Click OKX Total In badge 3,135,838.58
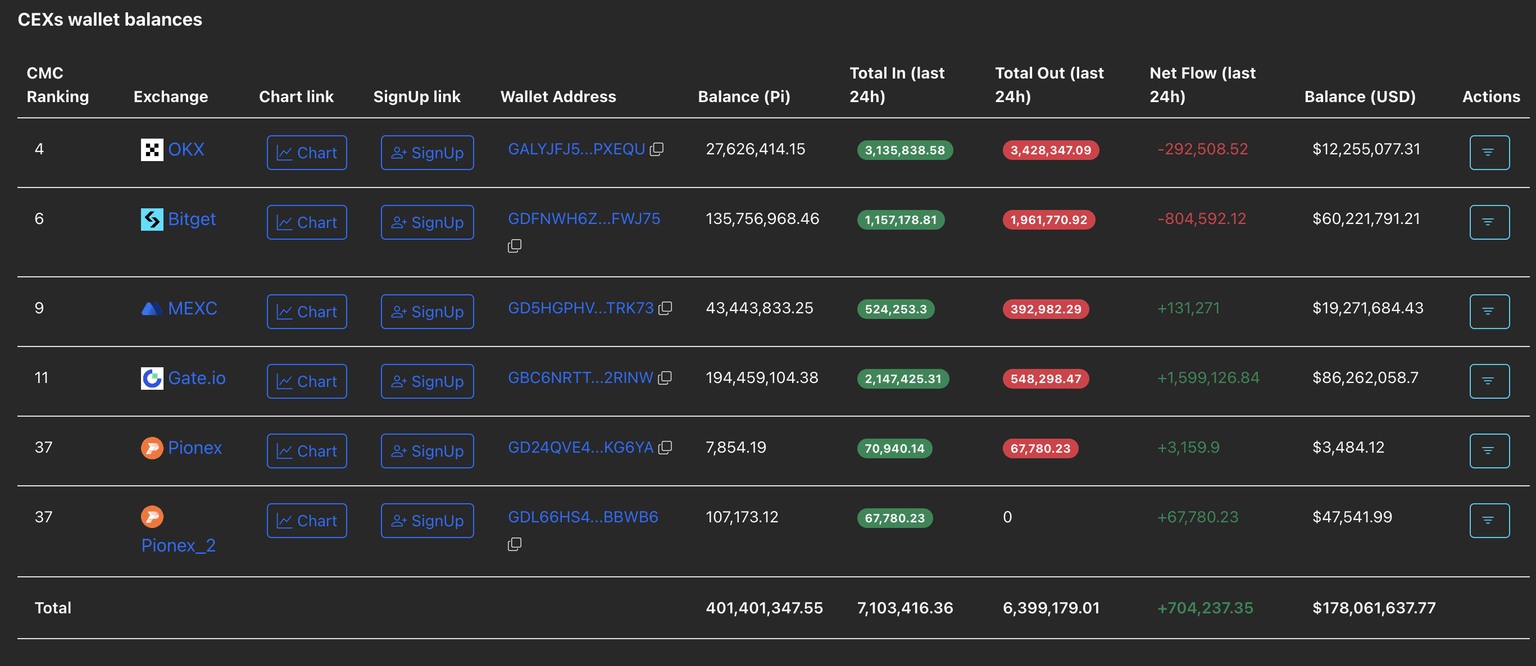This screenshot has height=666, width=1536. (905, 150)
